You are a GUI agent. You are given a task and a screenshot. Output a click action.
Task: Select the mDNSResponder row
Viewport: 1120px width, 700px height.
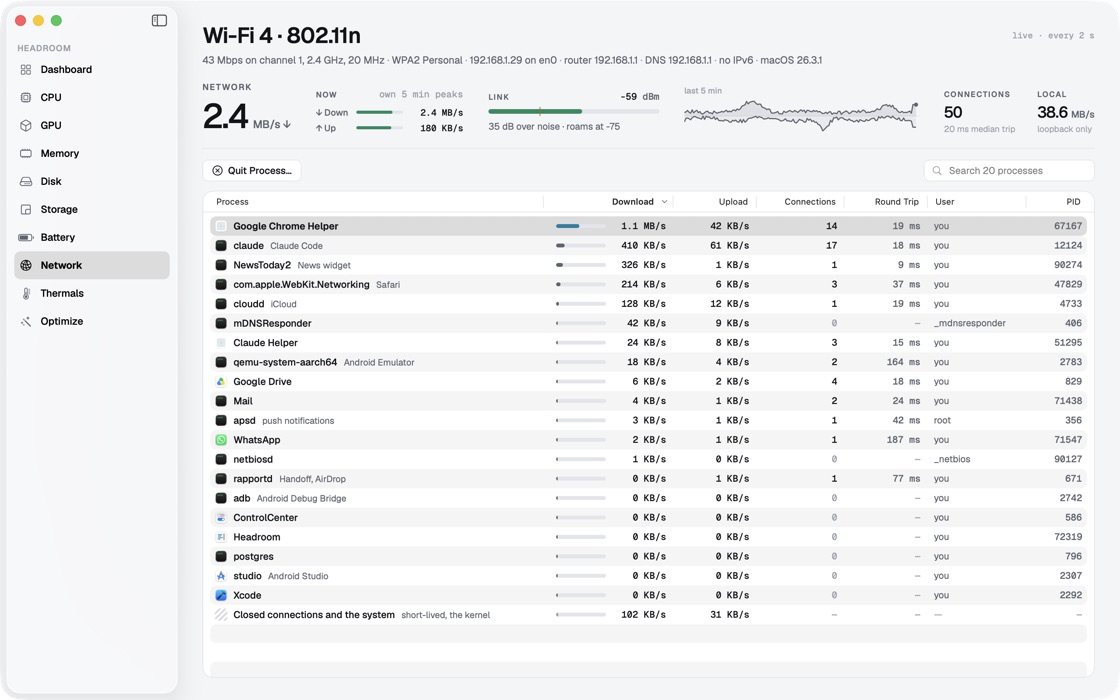click(x=649, y=323)
